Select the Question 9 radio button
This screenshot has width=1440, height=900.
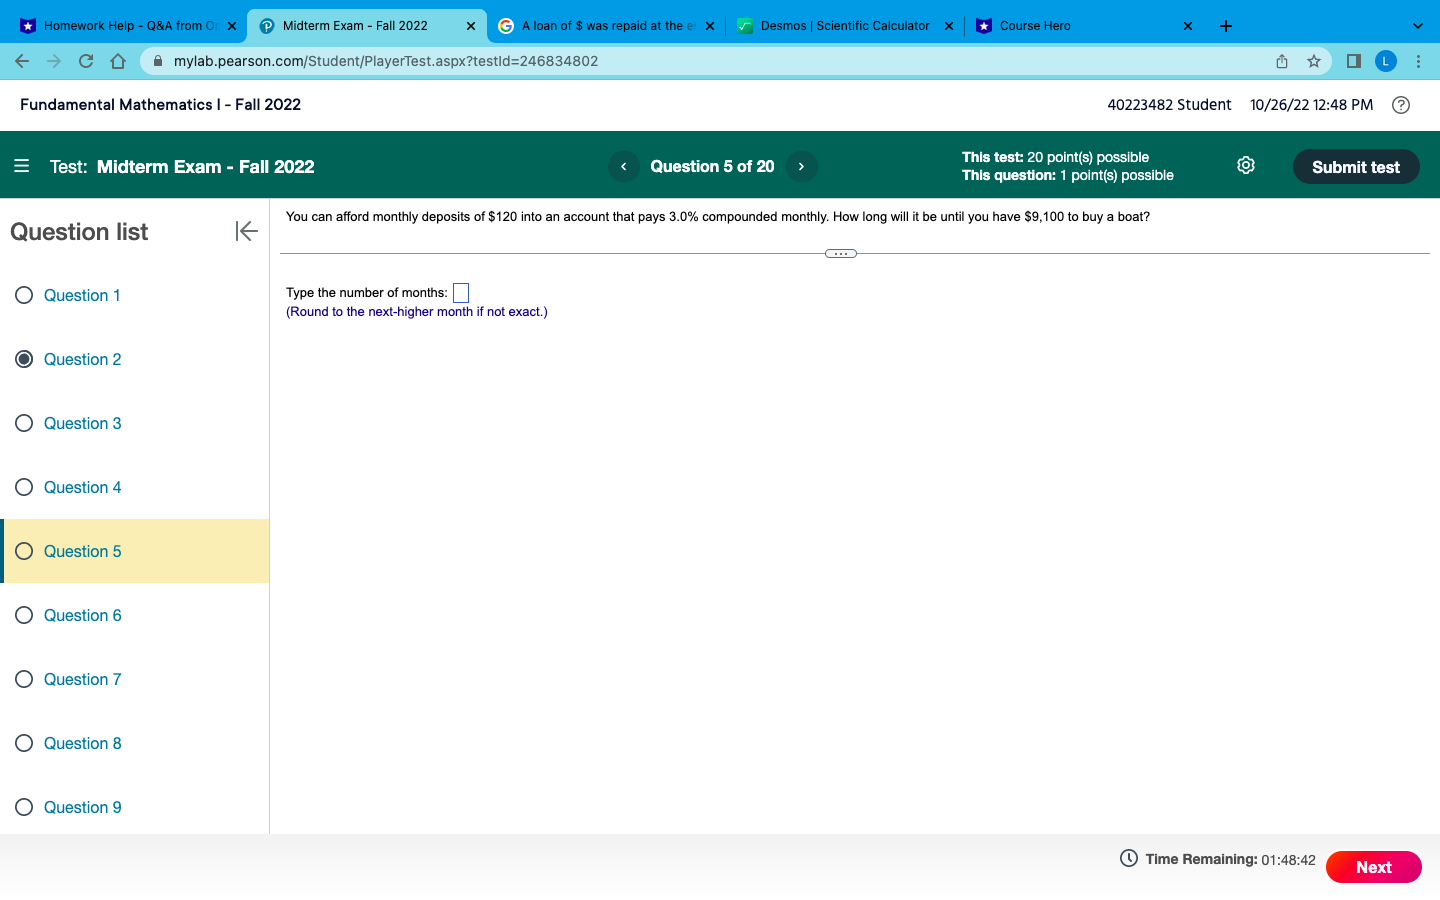24,807
